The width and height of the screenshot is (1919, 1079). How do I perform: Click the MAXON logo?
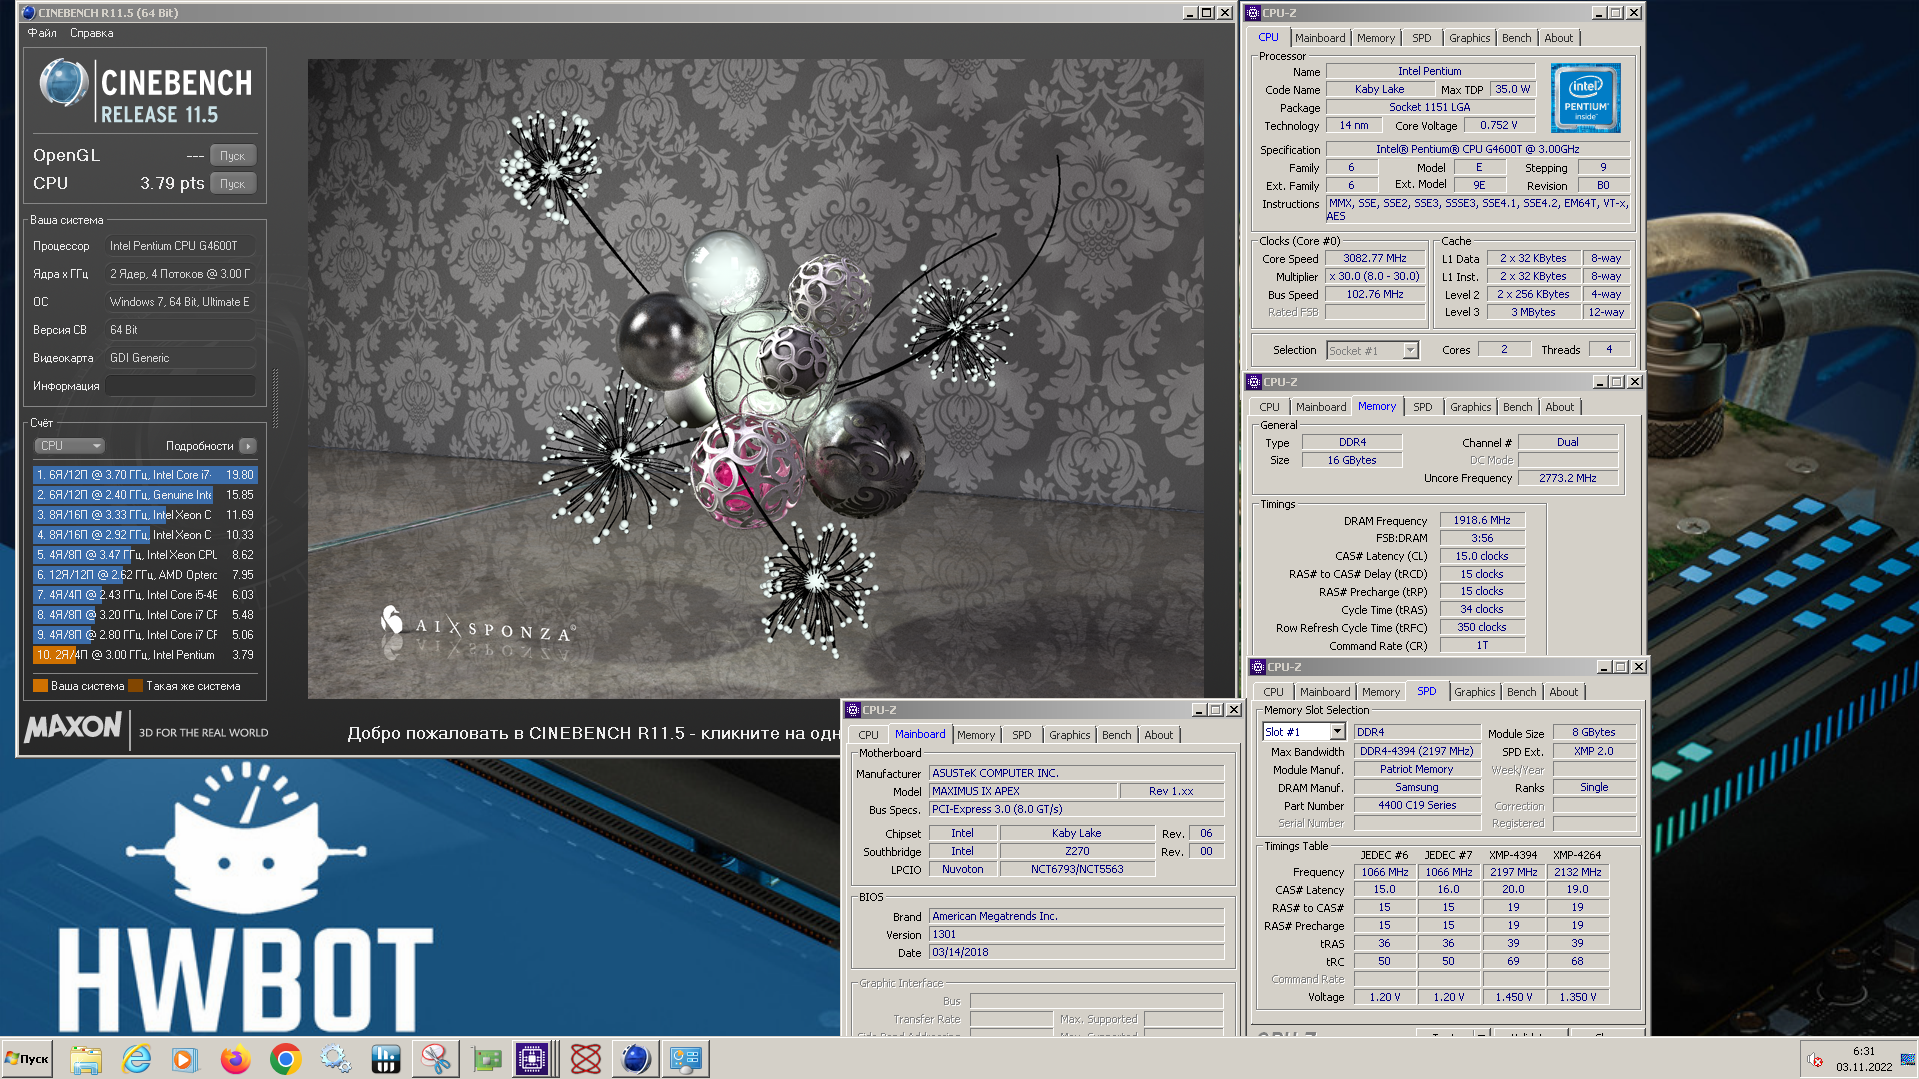click(x=73, y=727)
